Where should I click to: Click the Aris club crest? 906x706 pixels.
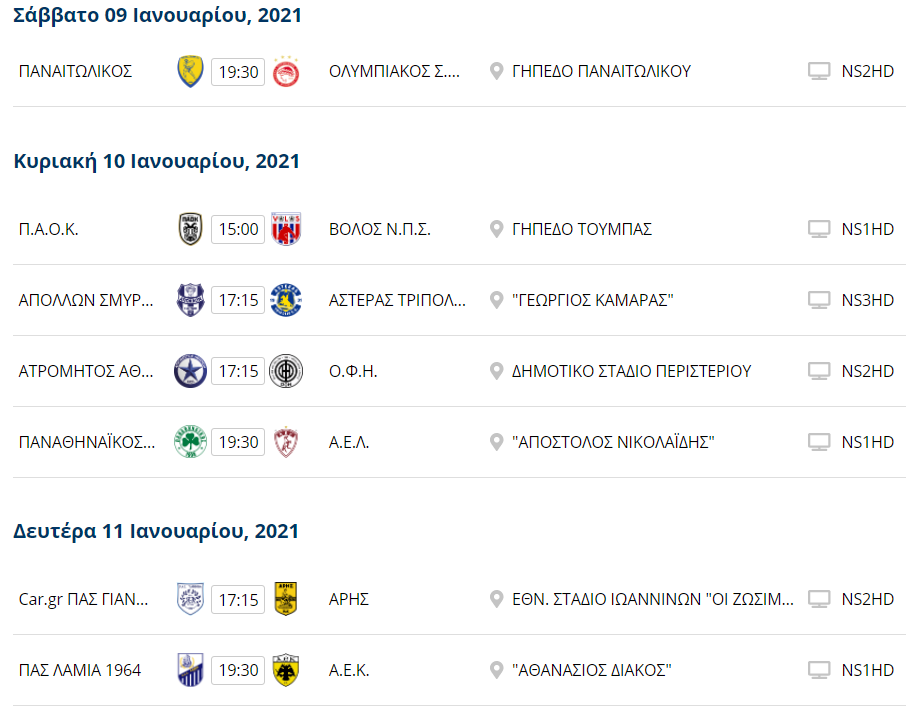[286, 599]
